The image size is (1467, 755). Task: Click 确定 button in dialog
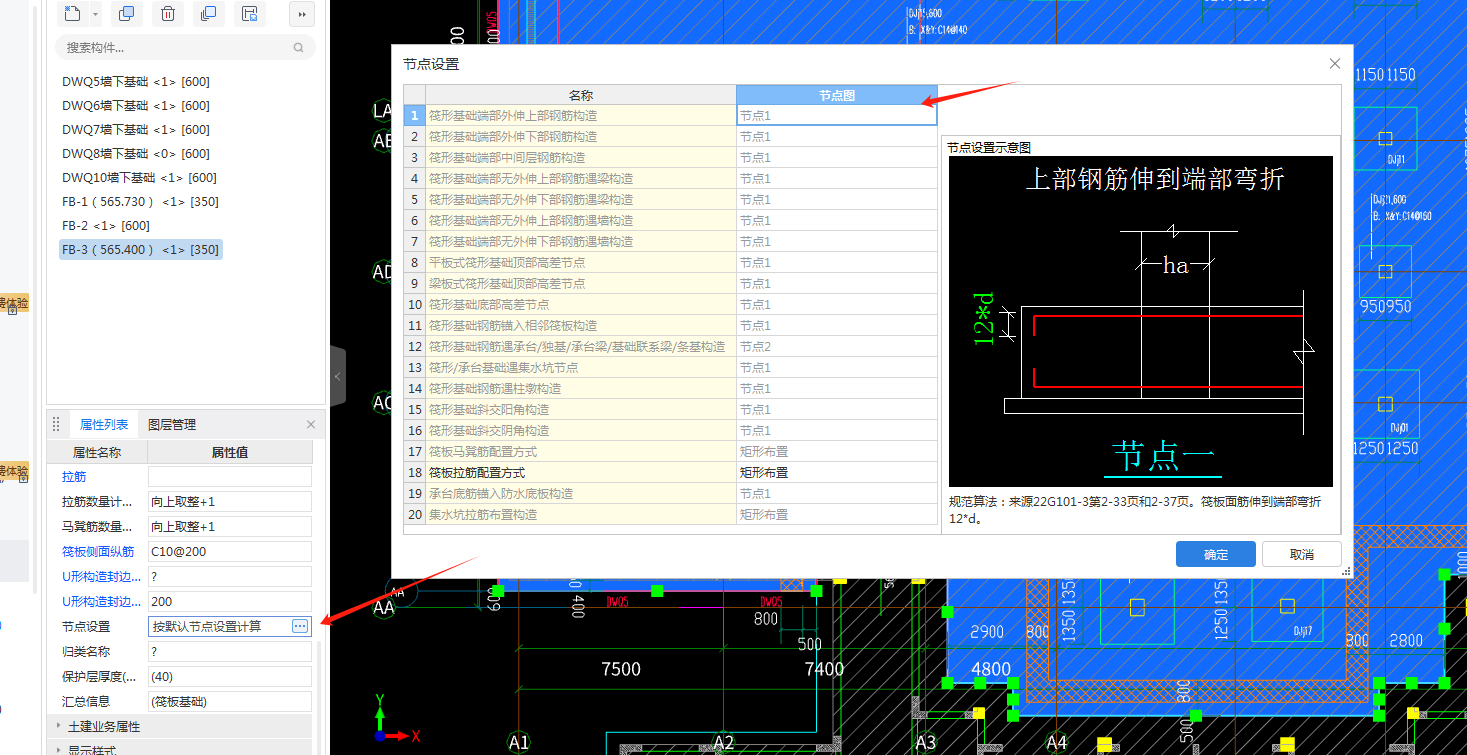(x=1216, y=554)
